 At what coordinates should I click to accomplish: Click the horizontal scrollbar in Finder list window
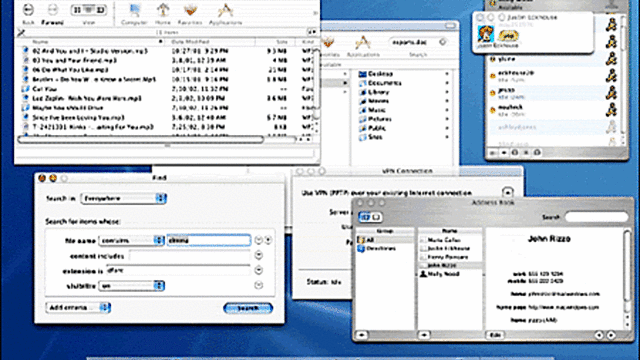141,140
